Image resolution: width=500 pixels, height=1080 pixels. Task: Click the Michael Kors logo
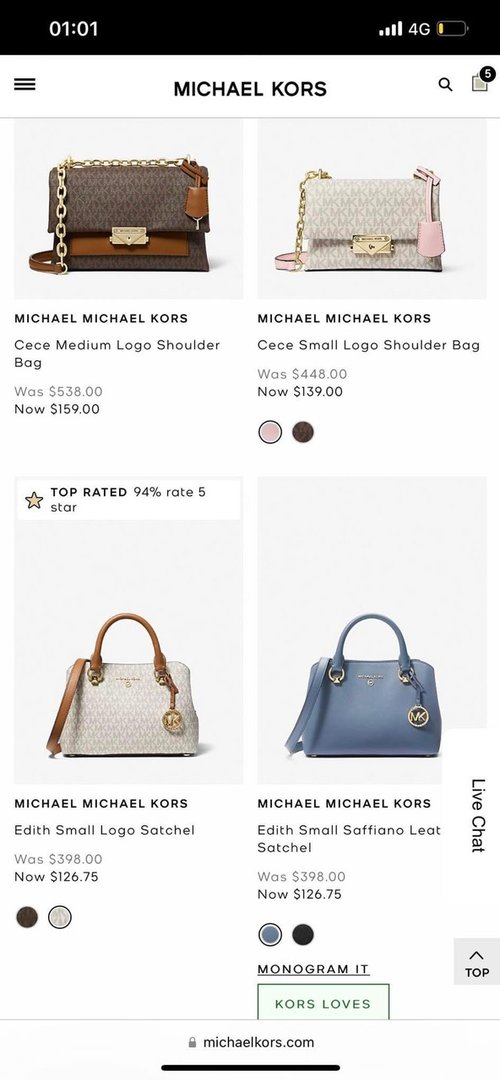click(250, 89)
